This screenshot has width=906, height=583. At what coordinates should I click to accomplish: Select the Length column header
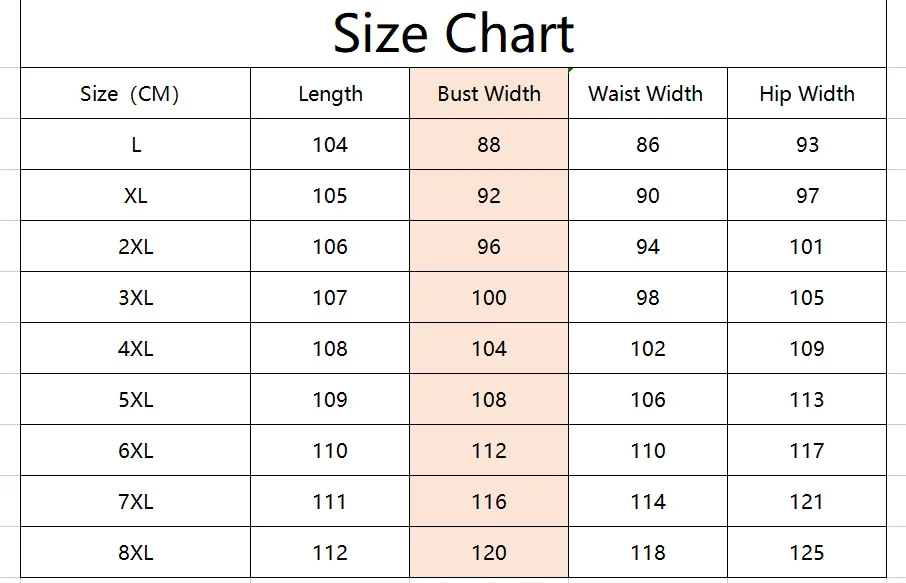330,94
